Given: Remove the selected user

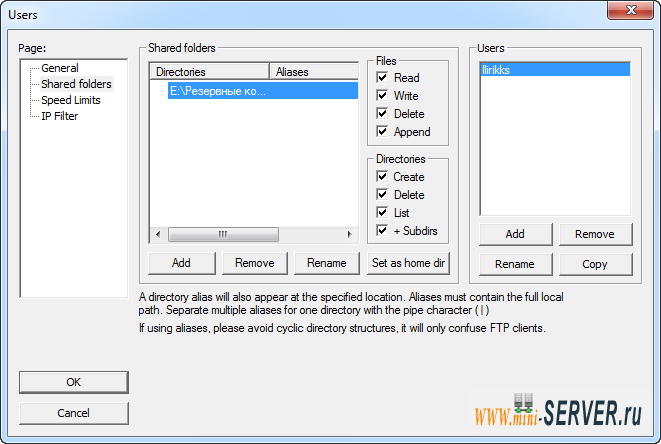Looking at the screenshot, I should (595, 234).
